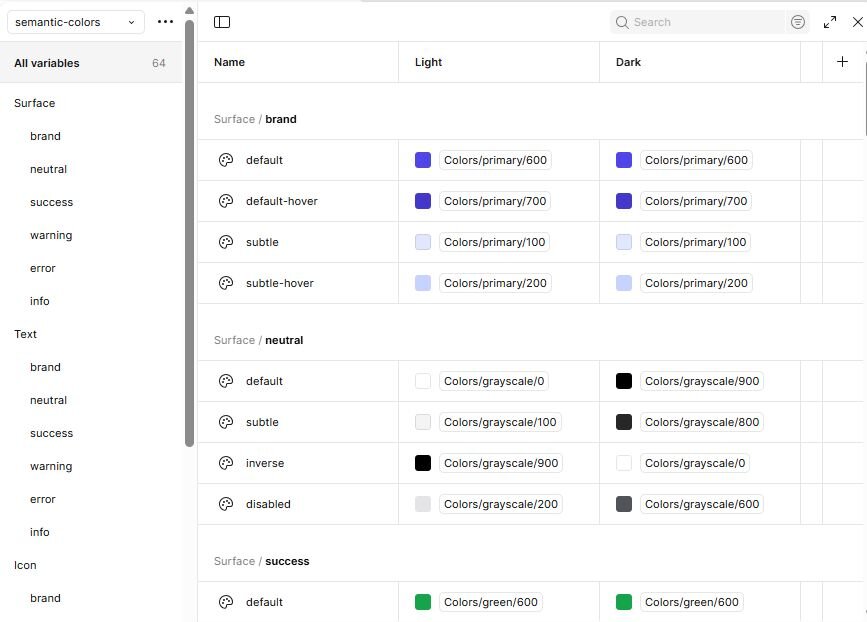Click Dark swatch for neutral default

click(x=624, y=381)
